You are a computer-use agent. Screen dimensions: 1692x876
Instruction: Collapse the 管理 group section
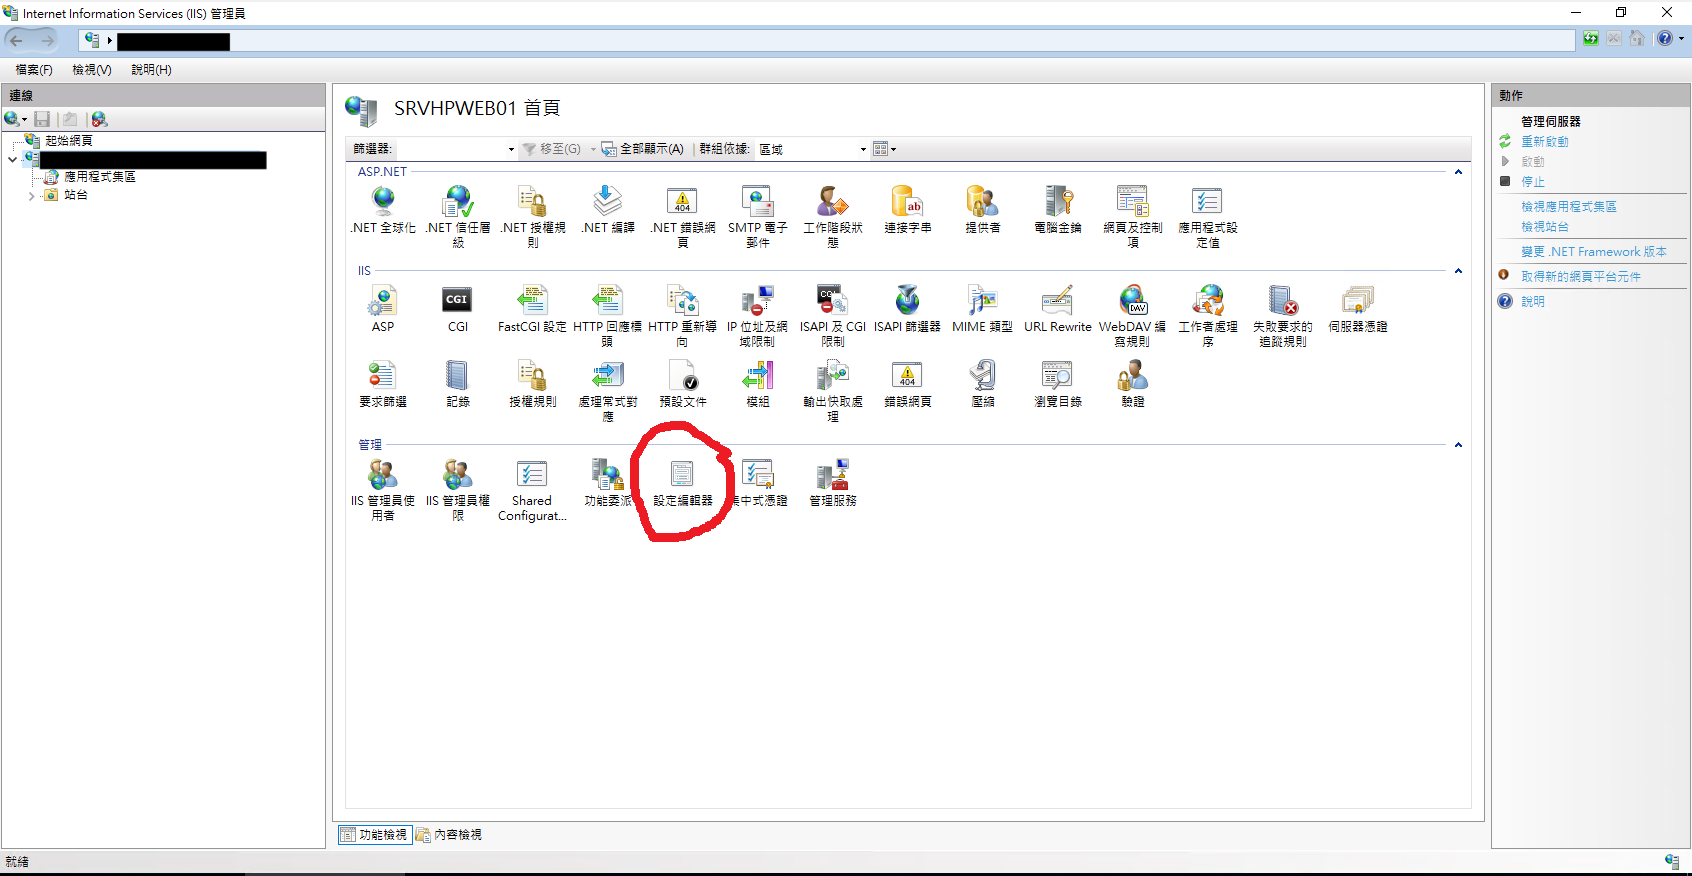click(1458, 445)
